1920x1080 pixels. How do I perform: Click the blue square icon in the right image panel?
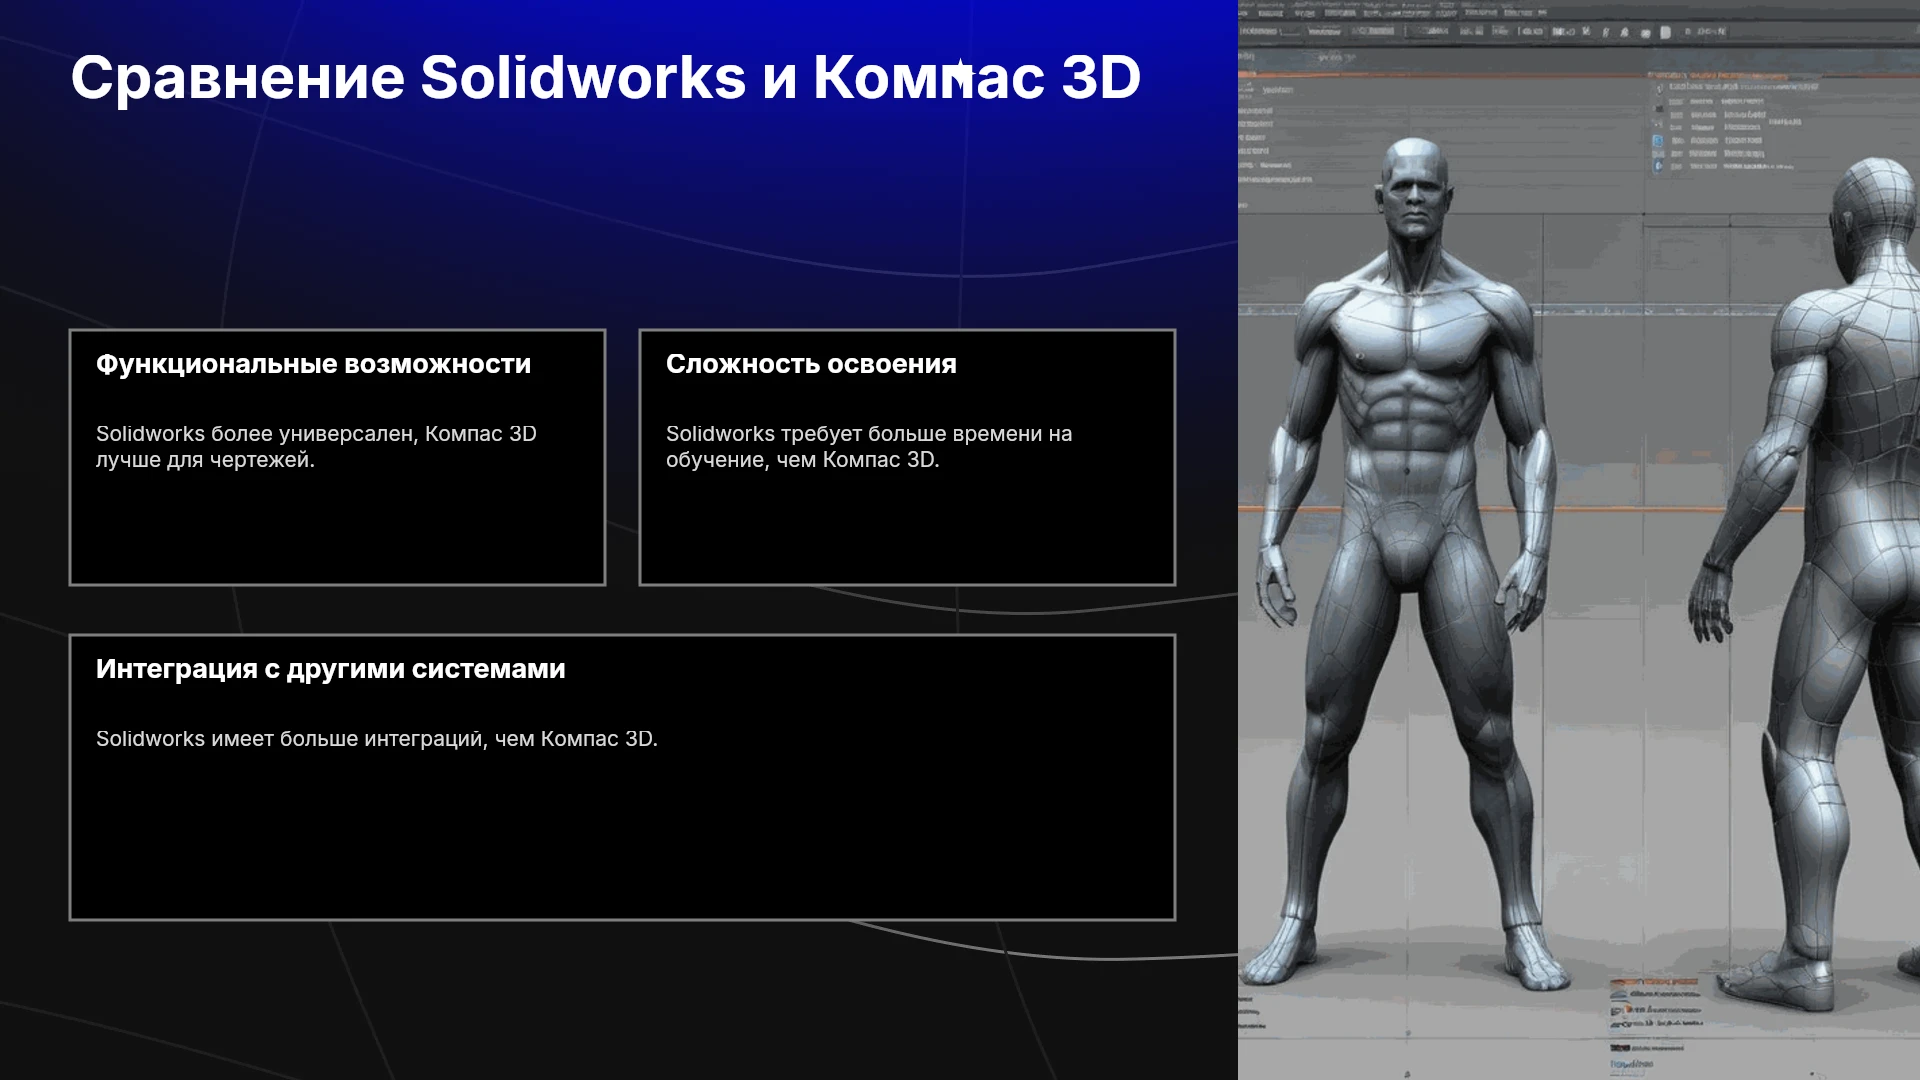pyautogui.click(x=1657, y=142)
